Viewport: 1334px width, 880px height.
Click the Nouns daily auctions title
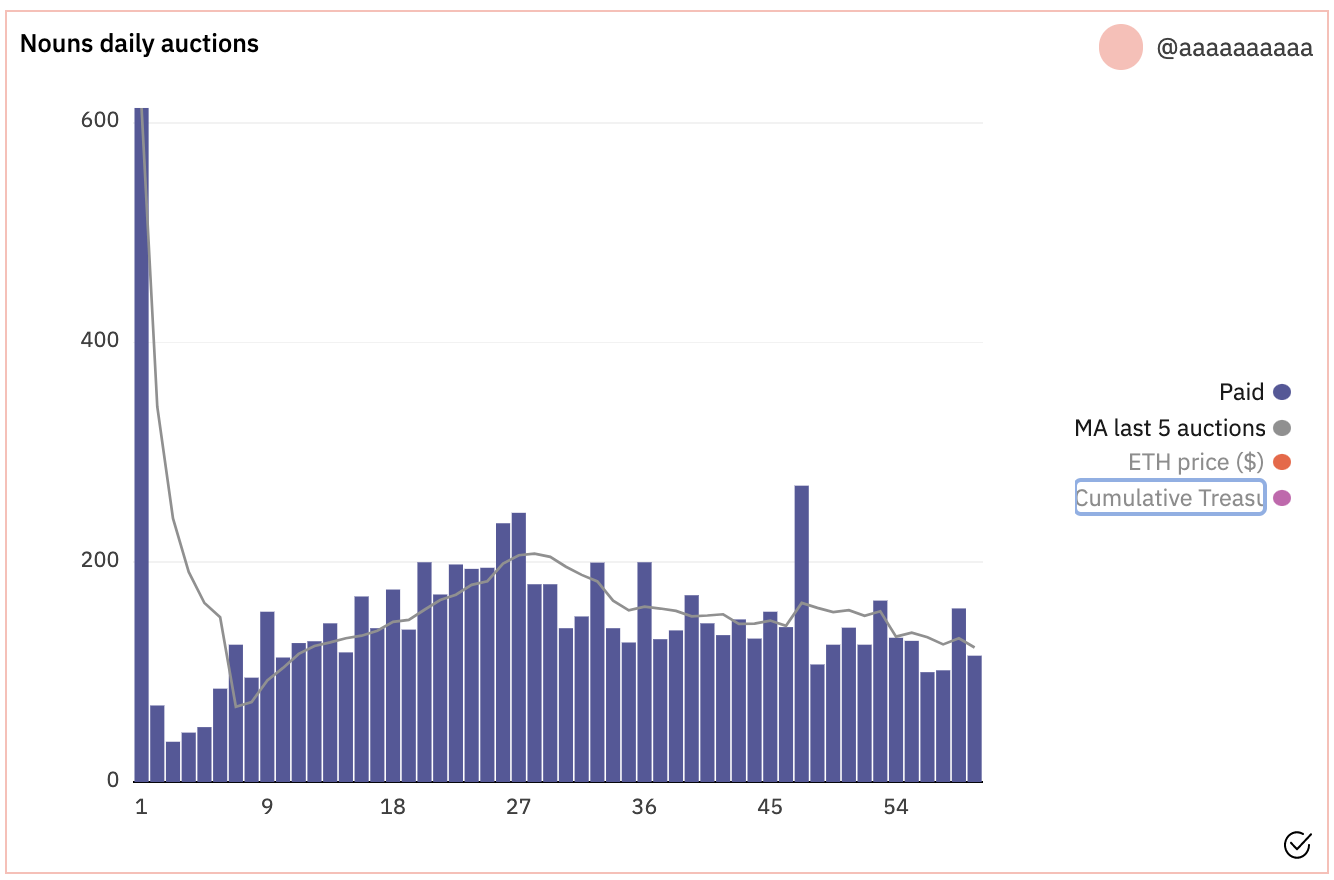(139, 44)
